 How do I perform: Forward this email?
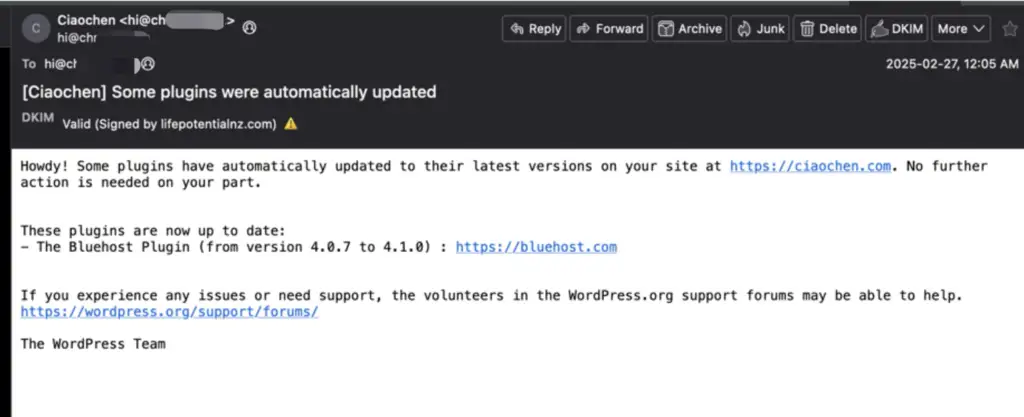[x=609, y=29]
